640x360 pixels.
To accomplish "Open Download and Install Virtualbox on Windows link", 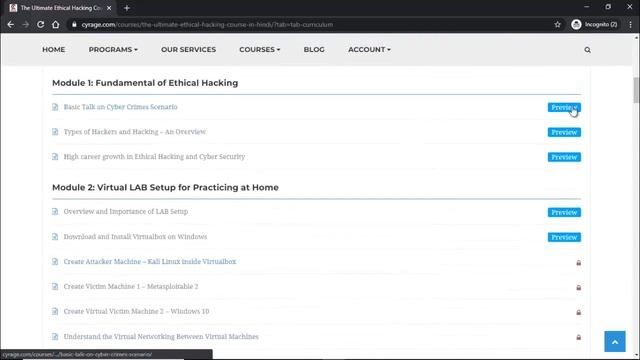I will click(x=135, y=237).
